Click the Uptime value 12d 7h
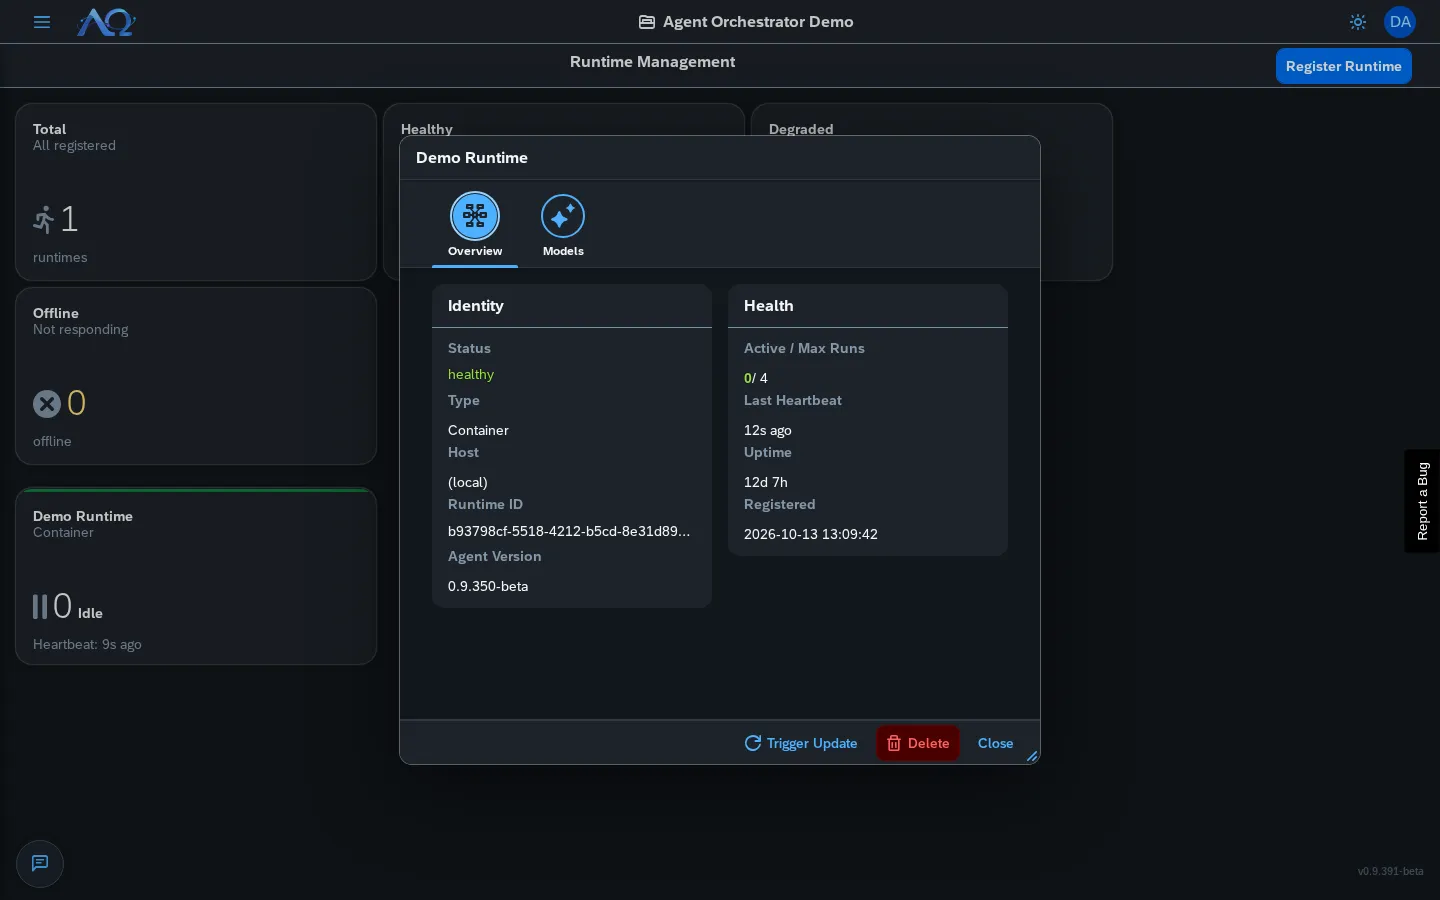1440x900 pixels. coord(766,482)
